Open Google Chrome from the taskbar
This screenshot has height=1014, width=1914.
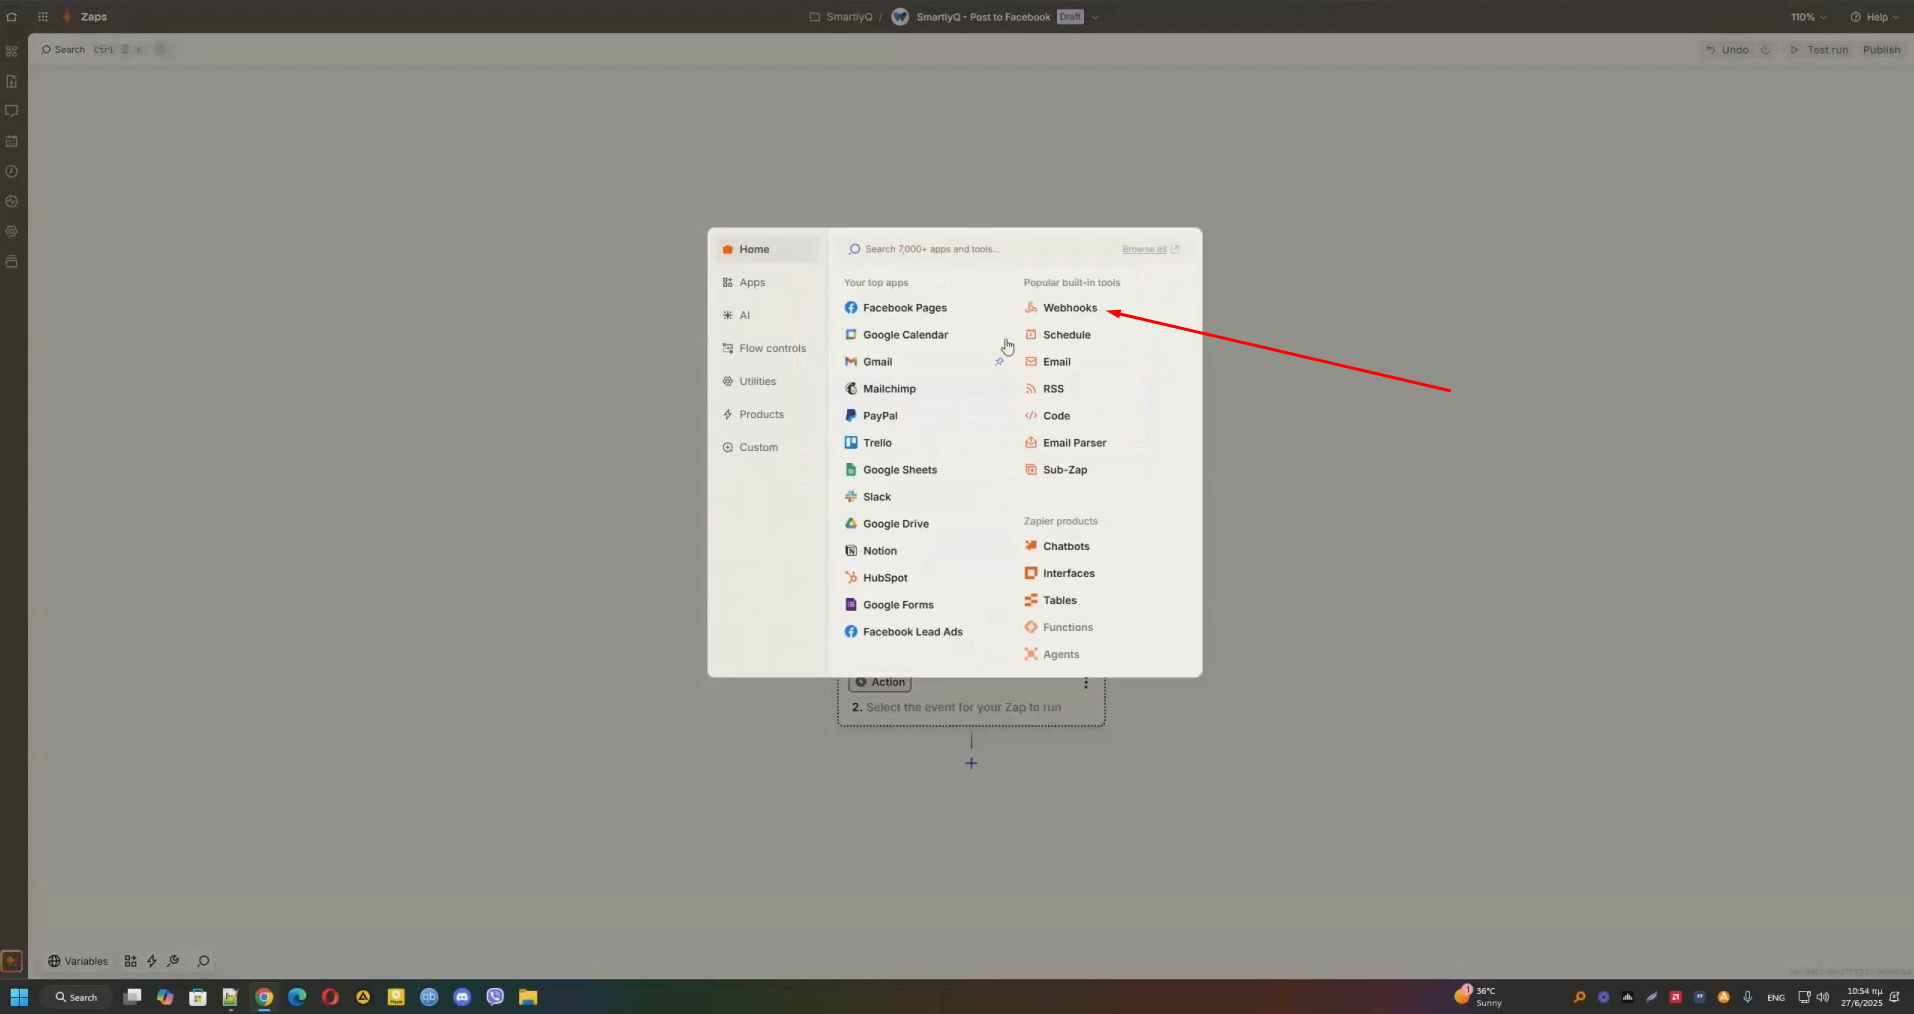(264, 997)
